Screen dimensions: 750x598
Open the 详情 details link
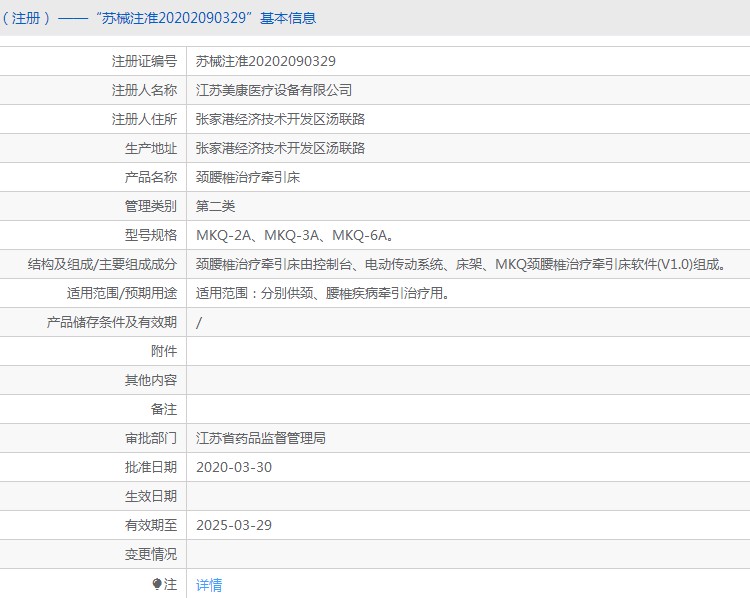point(209,585)
